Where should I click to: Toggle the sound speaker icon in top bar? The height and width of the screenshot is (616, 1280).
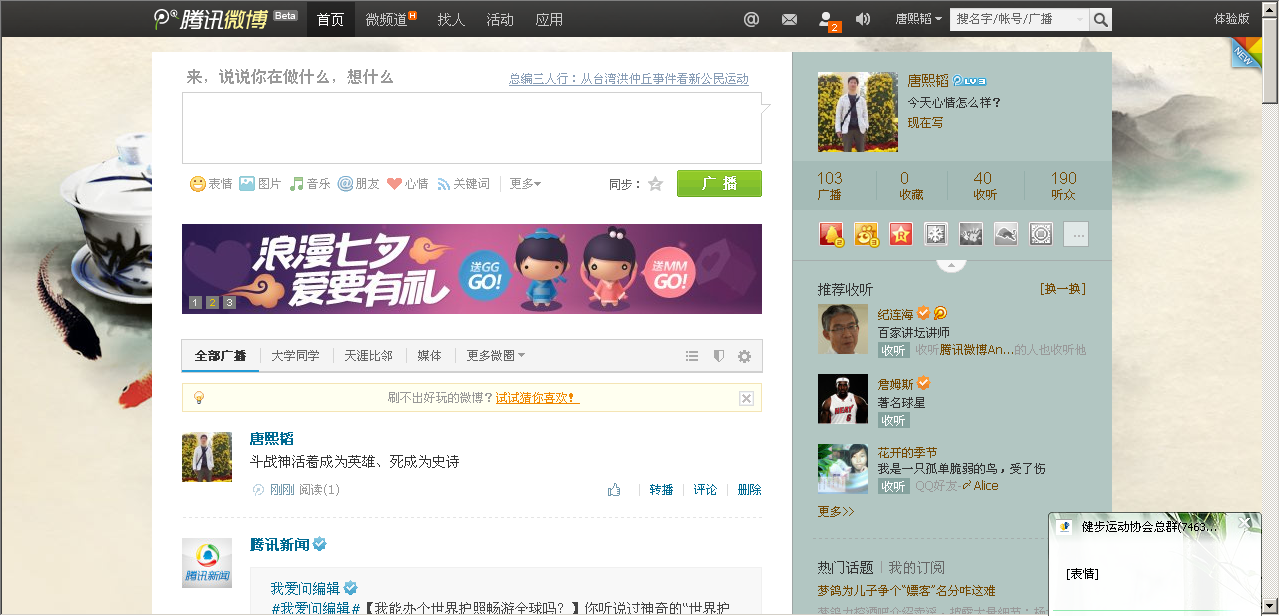(x=863, y=19)
